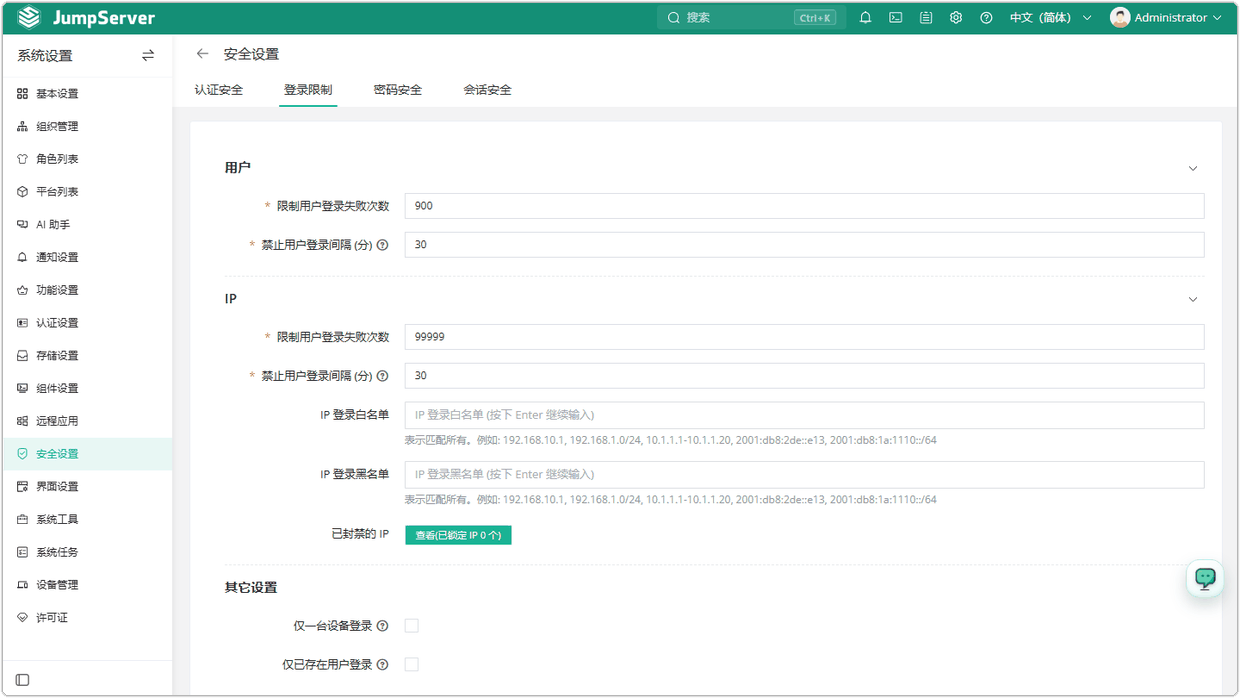Open 远程应用 in the sidebar

(86, 421)
